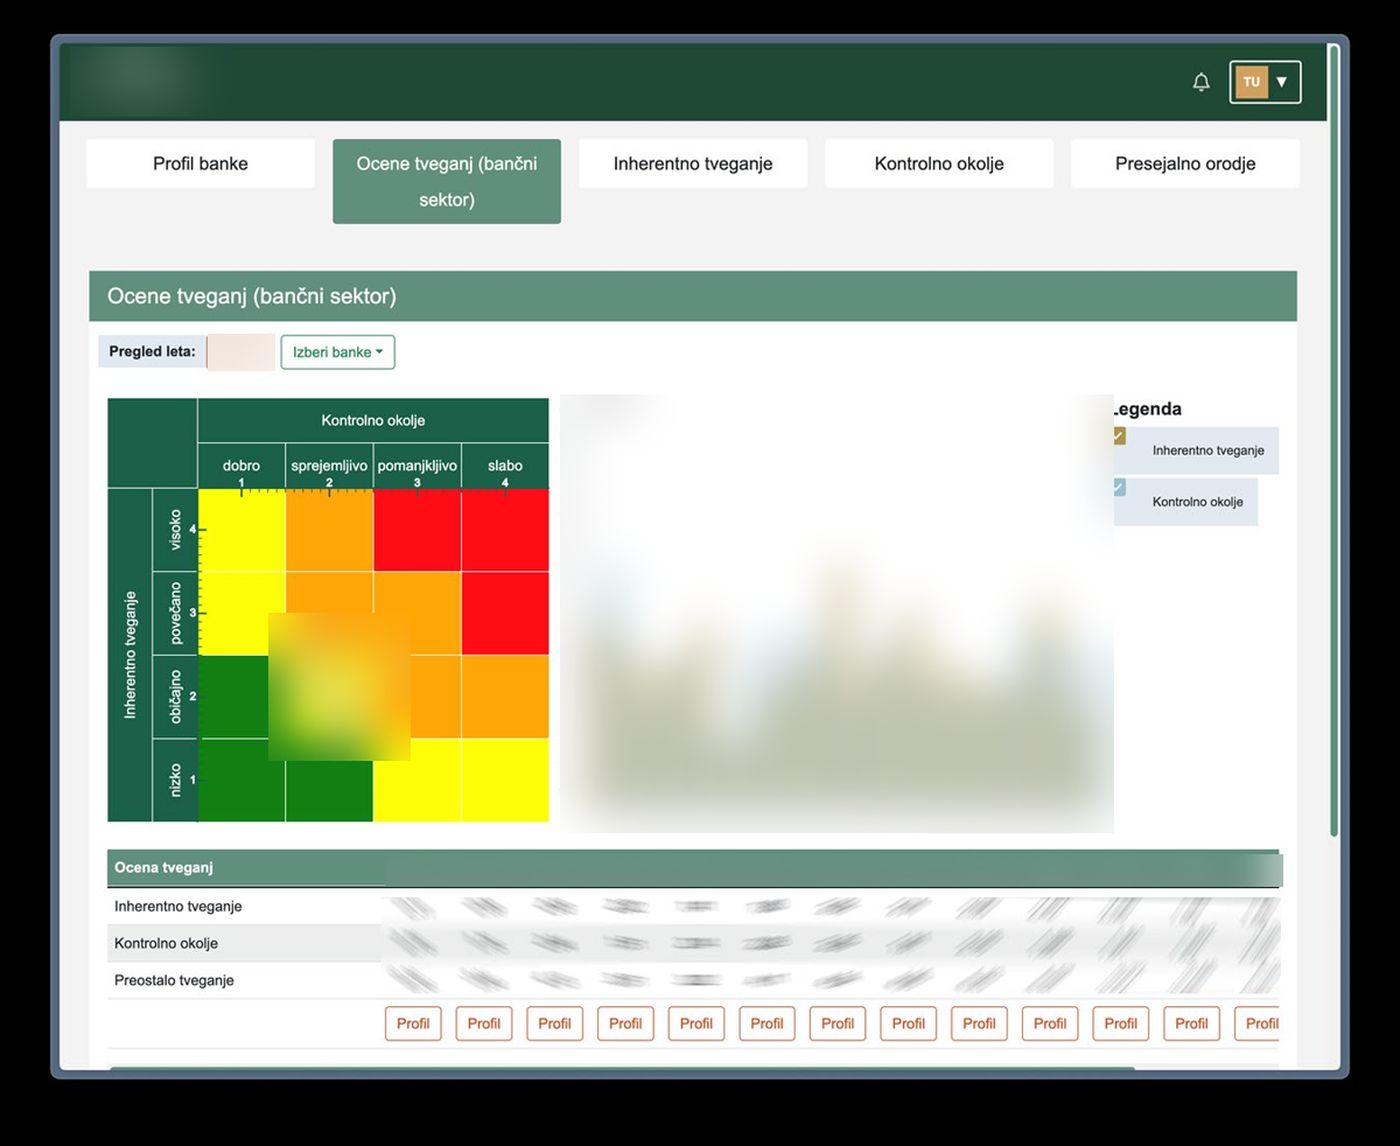
Task: Click the 'visoko' row header in matrix
Action: pyautogui.click(x=175, y=530)
